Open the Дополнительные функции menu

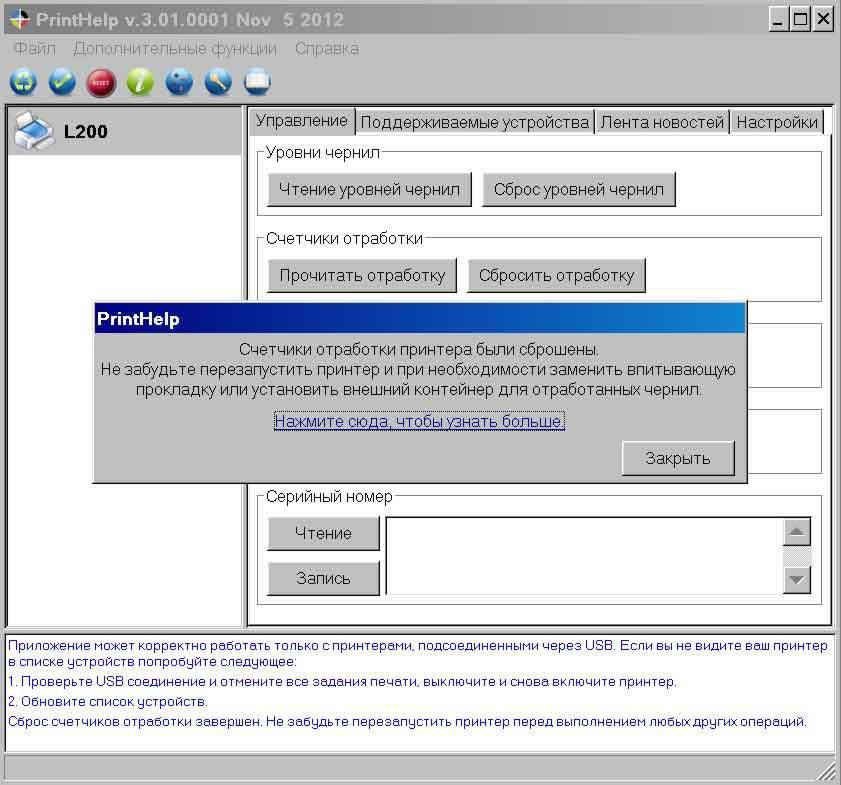(175, 48)
